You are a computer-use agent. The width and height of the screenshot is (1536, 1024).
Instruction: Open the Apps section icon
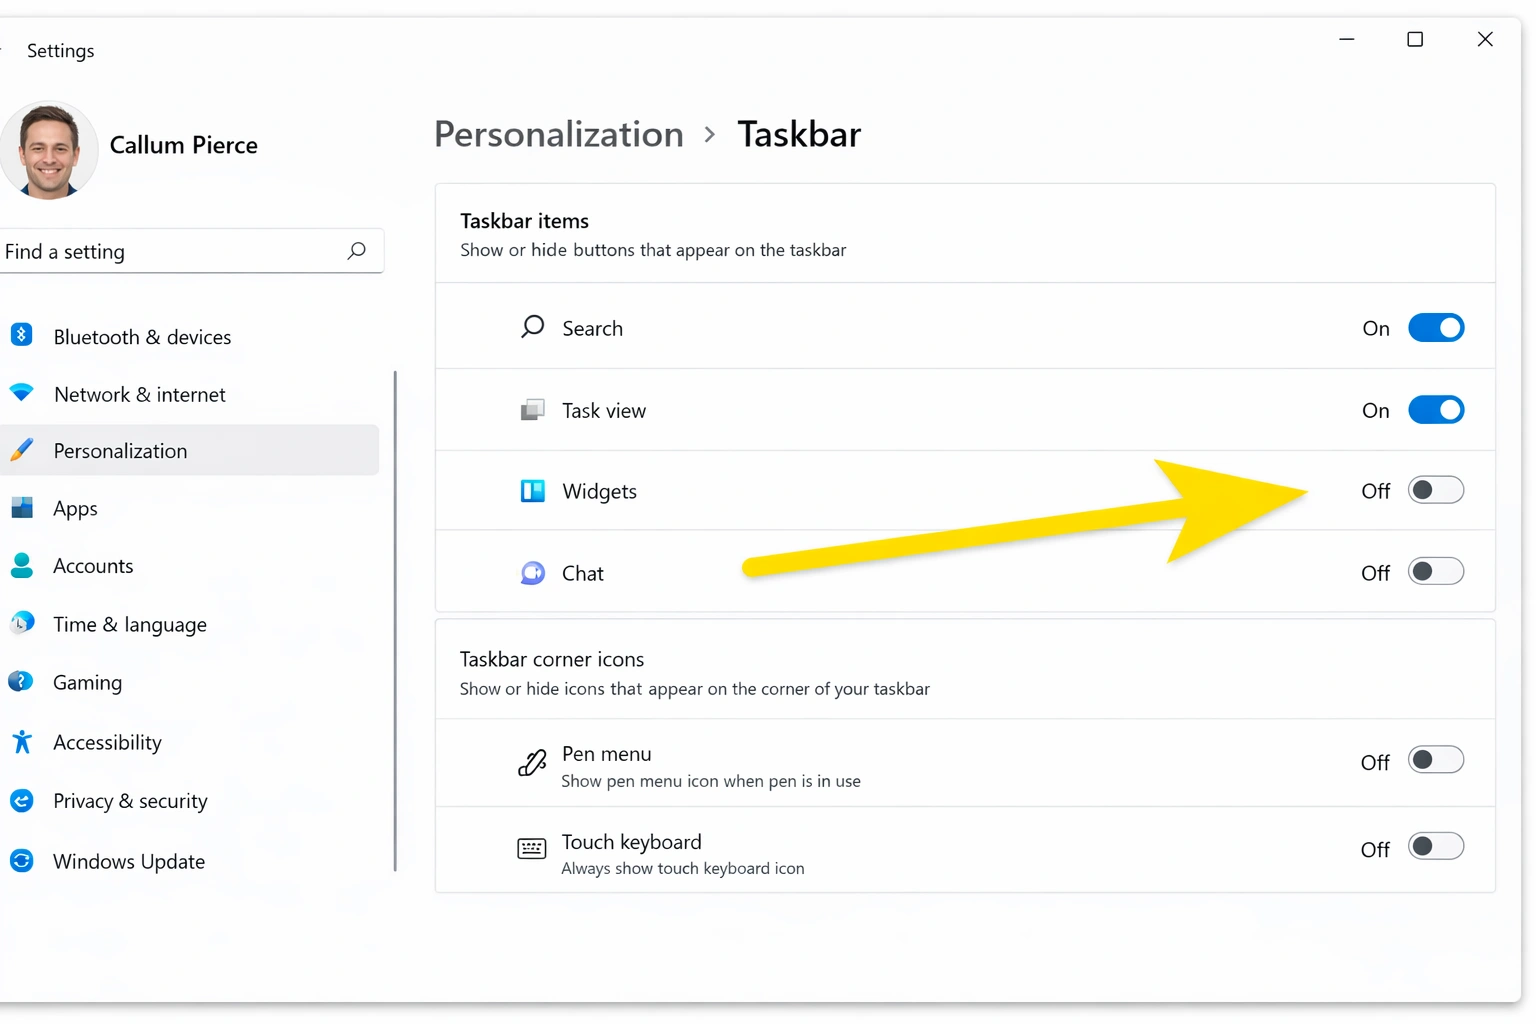(x=22, y=508)
